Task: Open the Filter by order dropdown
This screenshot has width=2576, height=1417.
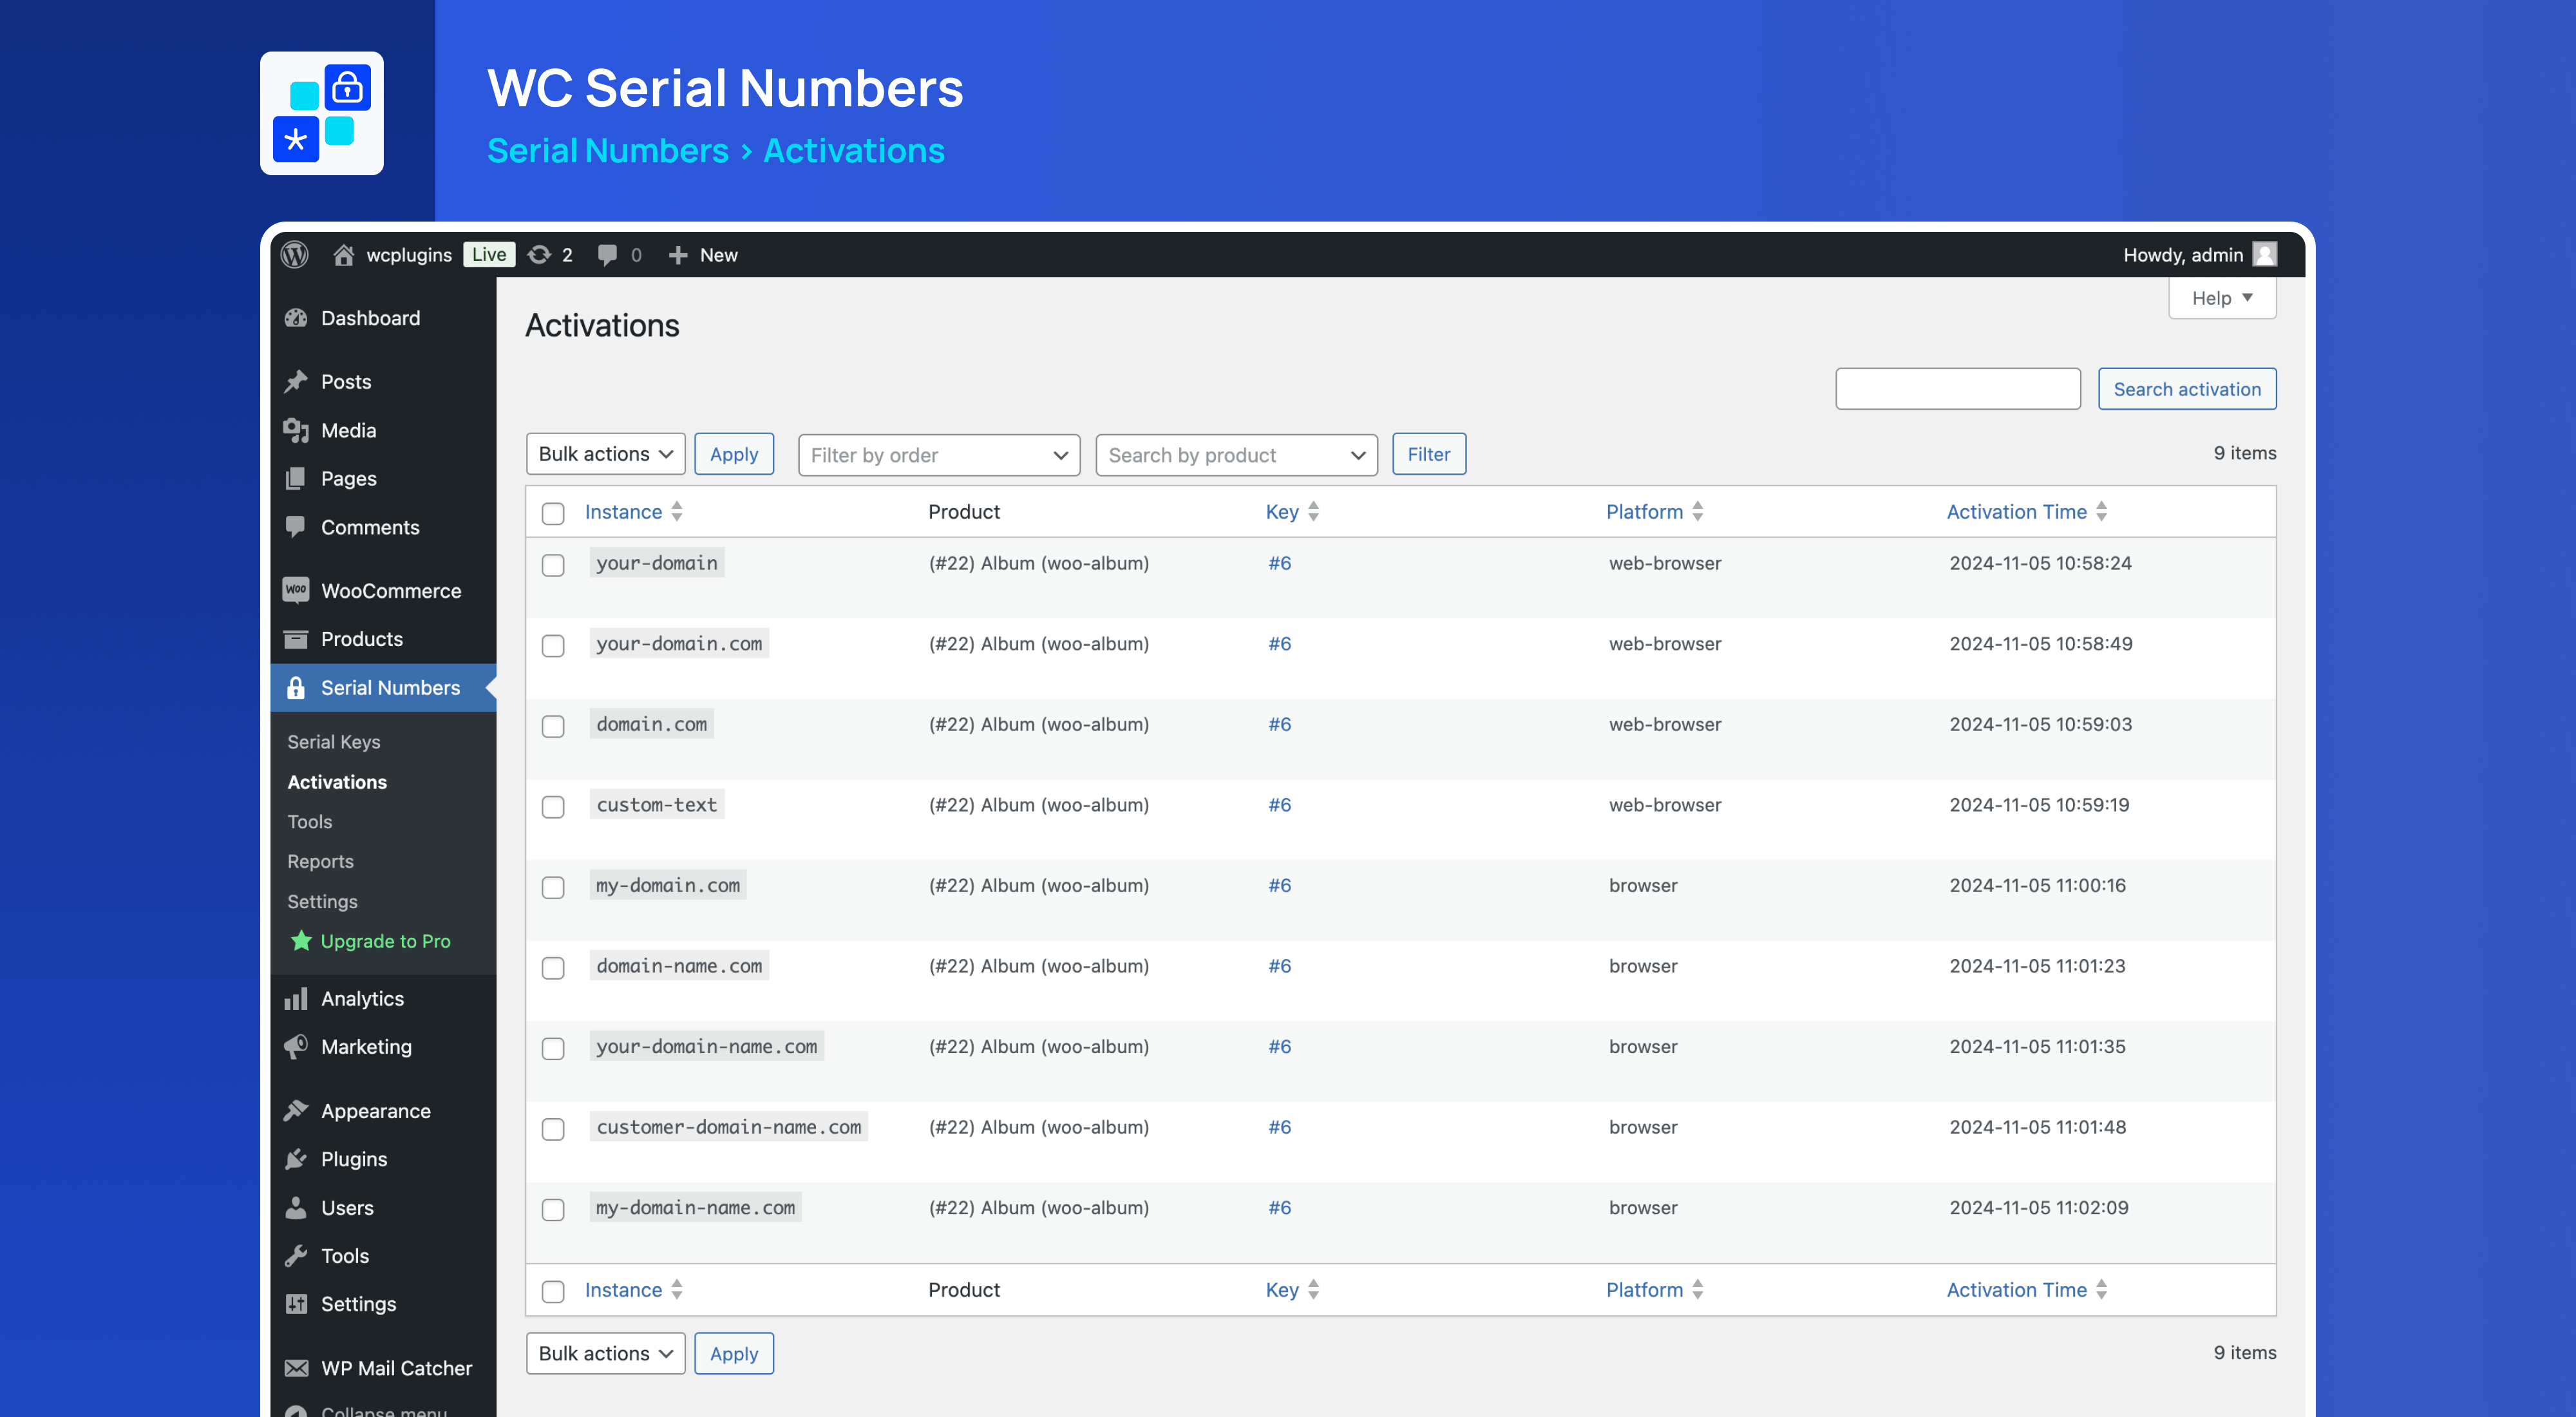Action: [939, 455]
